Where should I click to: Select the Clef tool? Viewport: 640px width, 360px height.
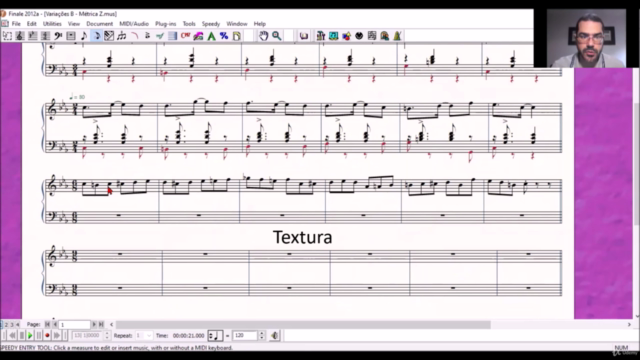(58, 36)
